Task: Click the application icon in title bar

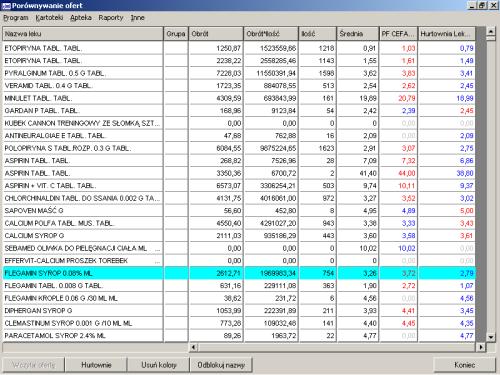Action: pyautogui.click(x=6, y=6)
